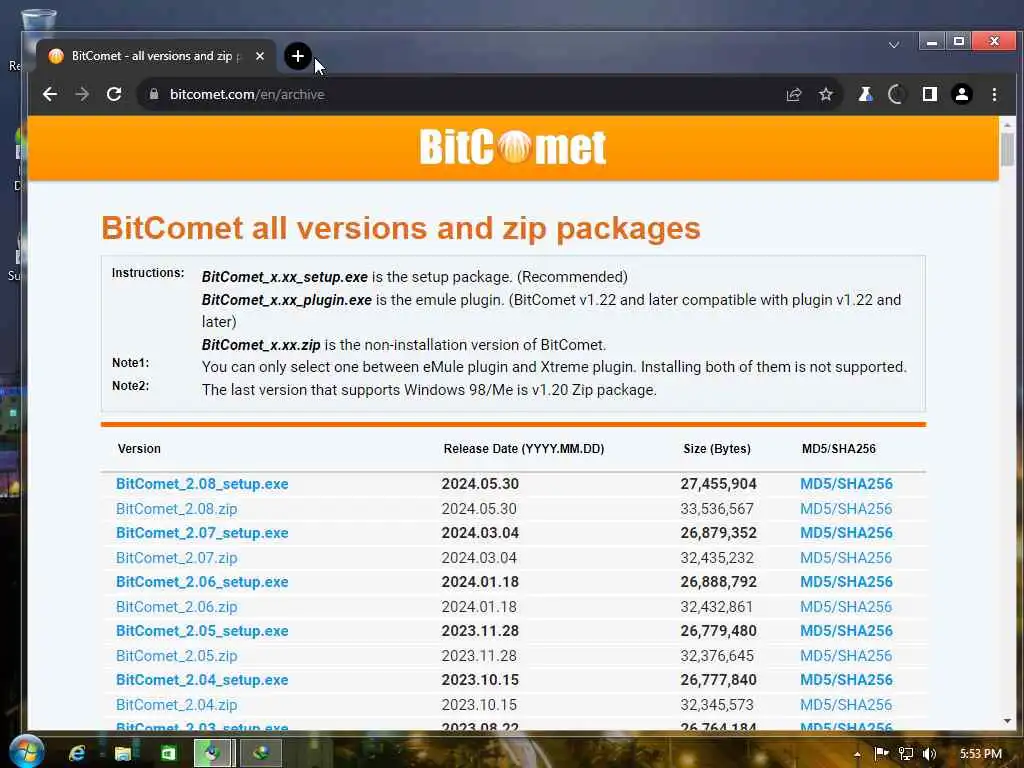Open the volume control tray icon
Image resolution: width=1024 pixels, height=768 pixels.
point(929,754)
